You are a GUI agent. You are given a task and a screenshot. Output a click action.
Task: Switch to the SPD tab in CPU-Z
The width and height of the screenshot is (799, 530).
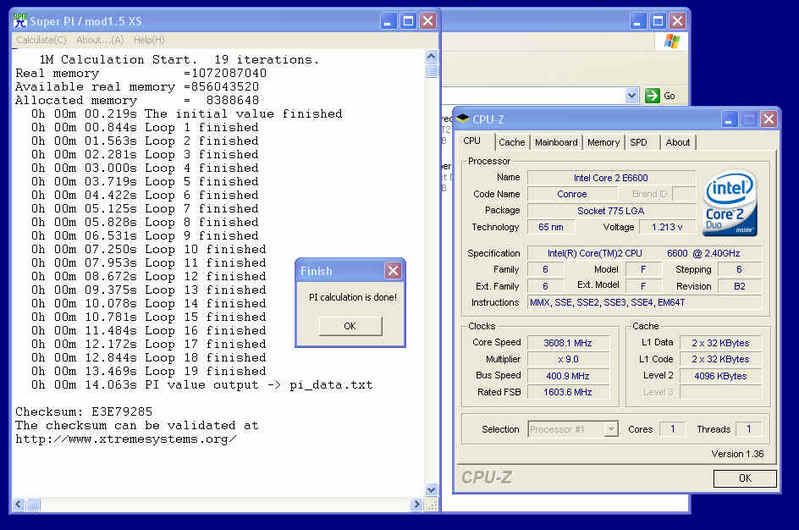point(638,142)
